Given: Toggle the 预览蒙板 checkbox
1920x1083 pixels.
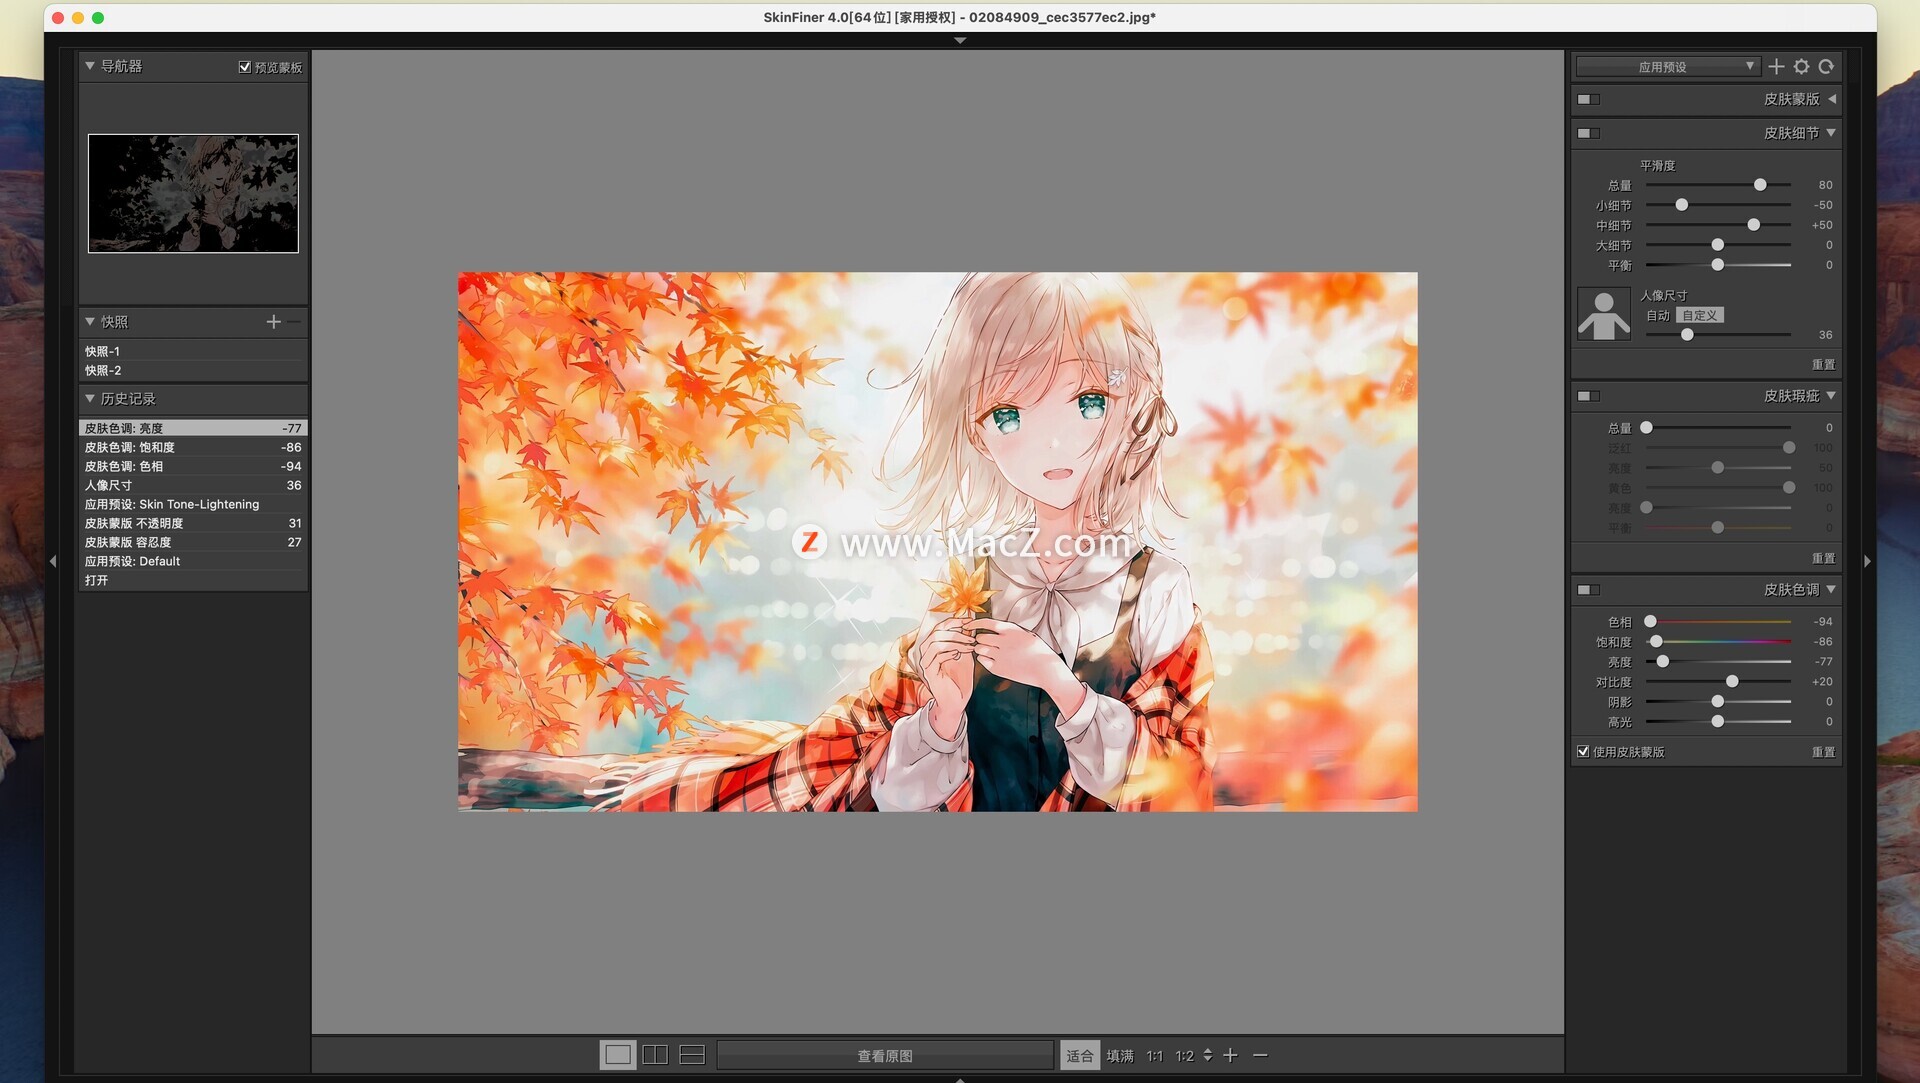Looking at the screenshot, I should pyautogui.click(x=244, y=67).
